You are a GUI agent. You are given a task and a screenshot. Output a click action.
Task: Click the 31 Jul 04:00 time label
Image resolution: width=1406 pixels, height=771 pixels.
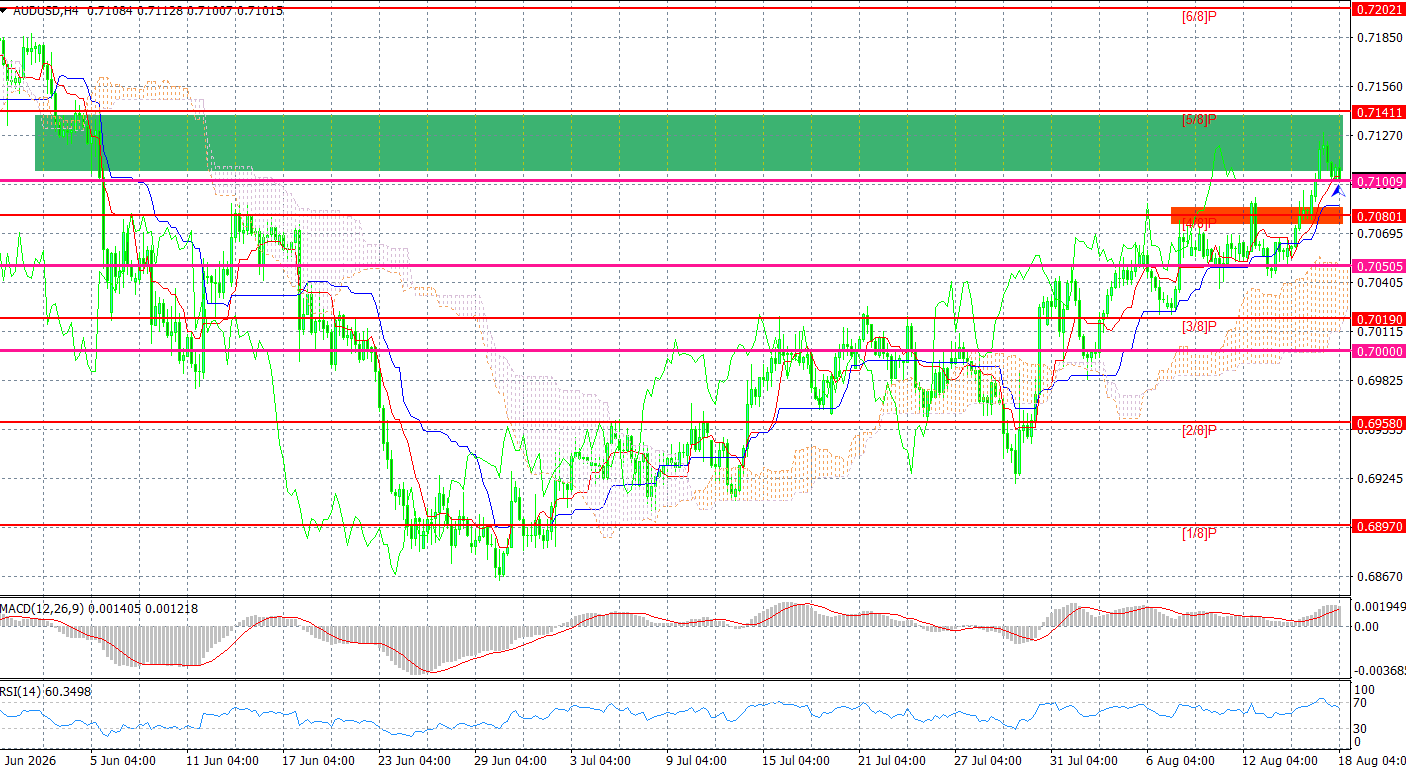point(1085,761)
